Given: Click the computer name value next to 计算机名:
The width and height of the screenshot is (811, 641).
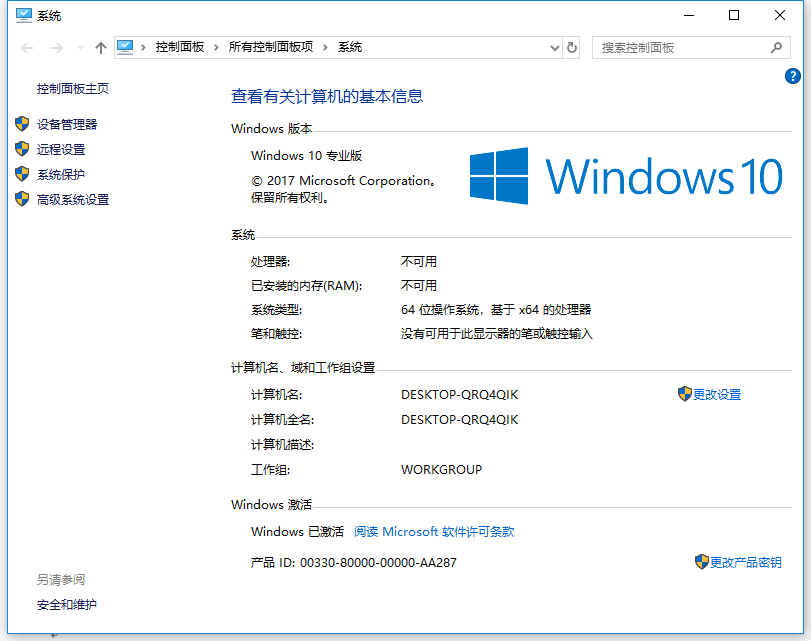Looking at the screenshot, I should [459, 395].
